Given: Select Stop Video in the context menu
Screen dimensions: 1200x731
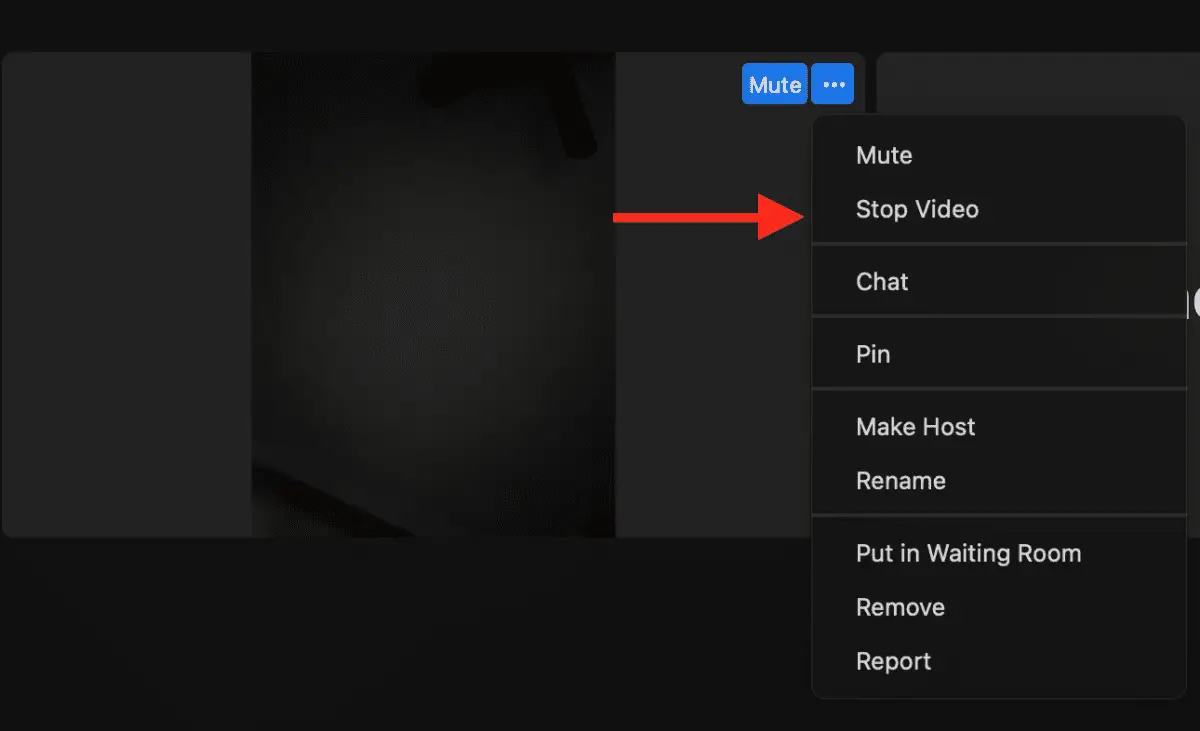Looking at the screenshot, I should [x=917, y=209].
